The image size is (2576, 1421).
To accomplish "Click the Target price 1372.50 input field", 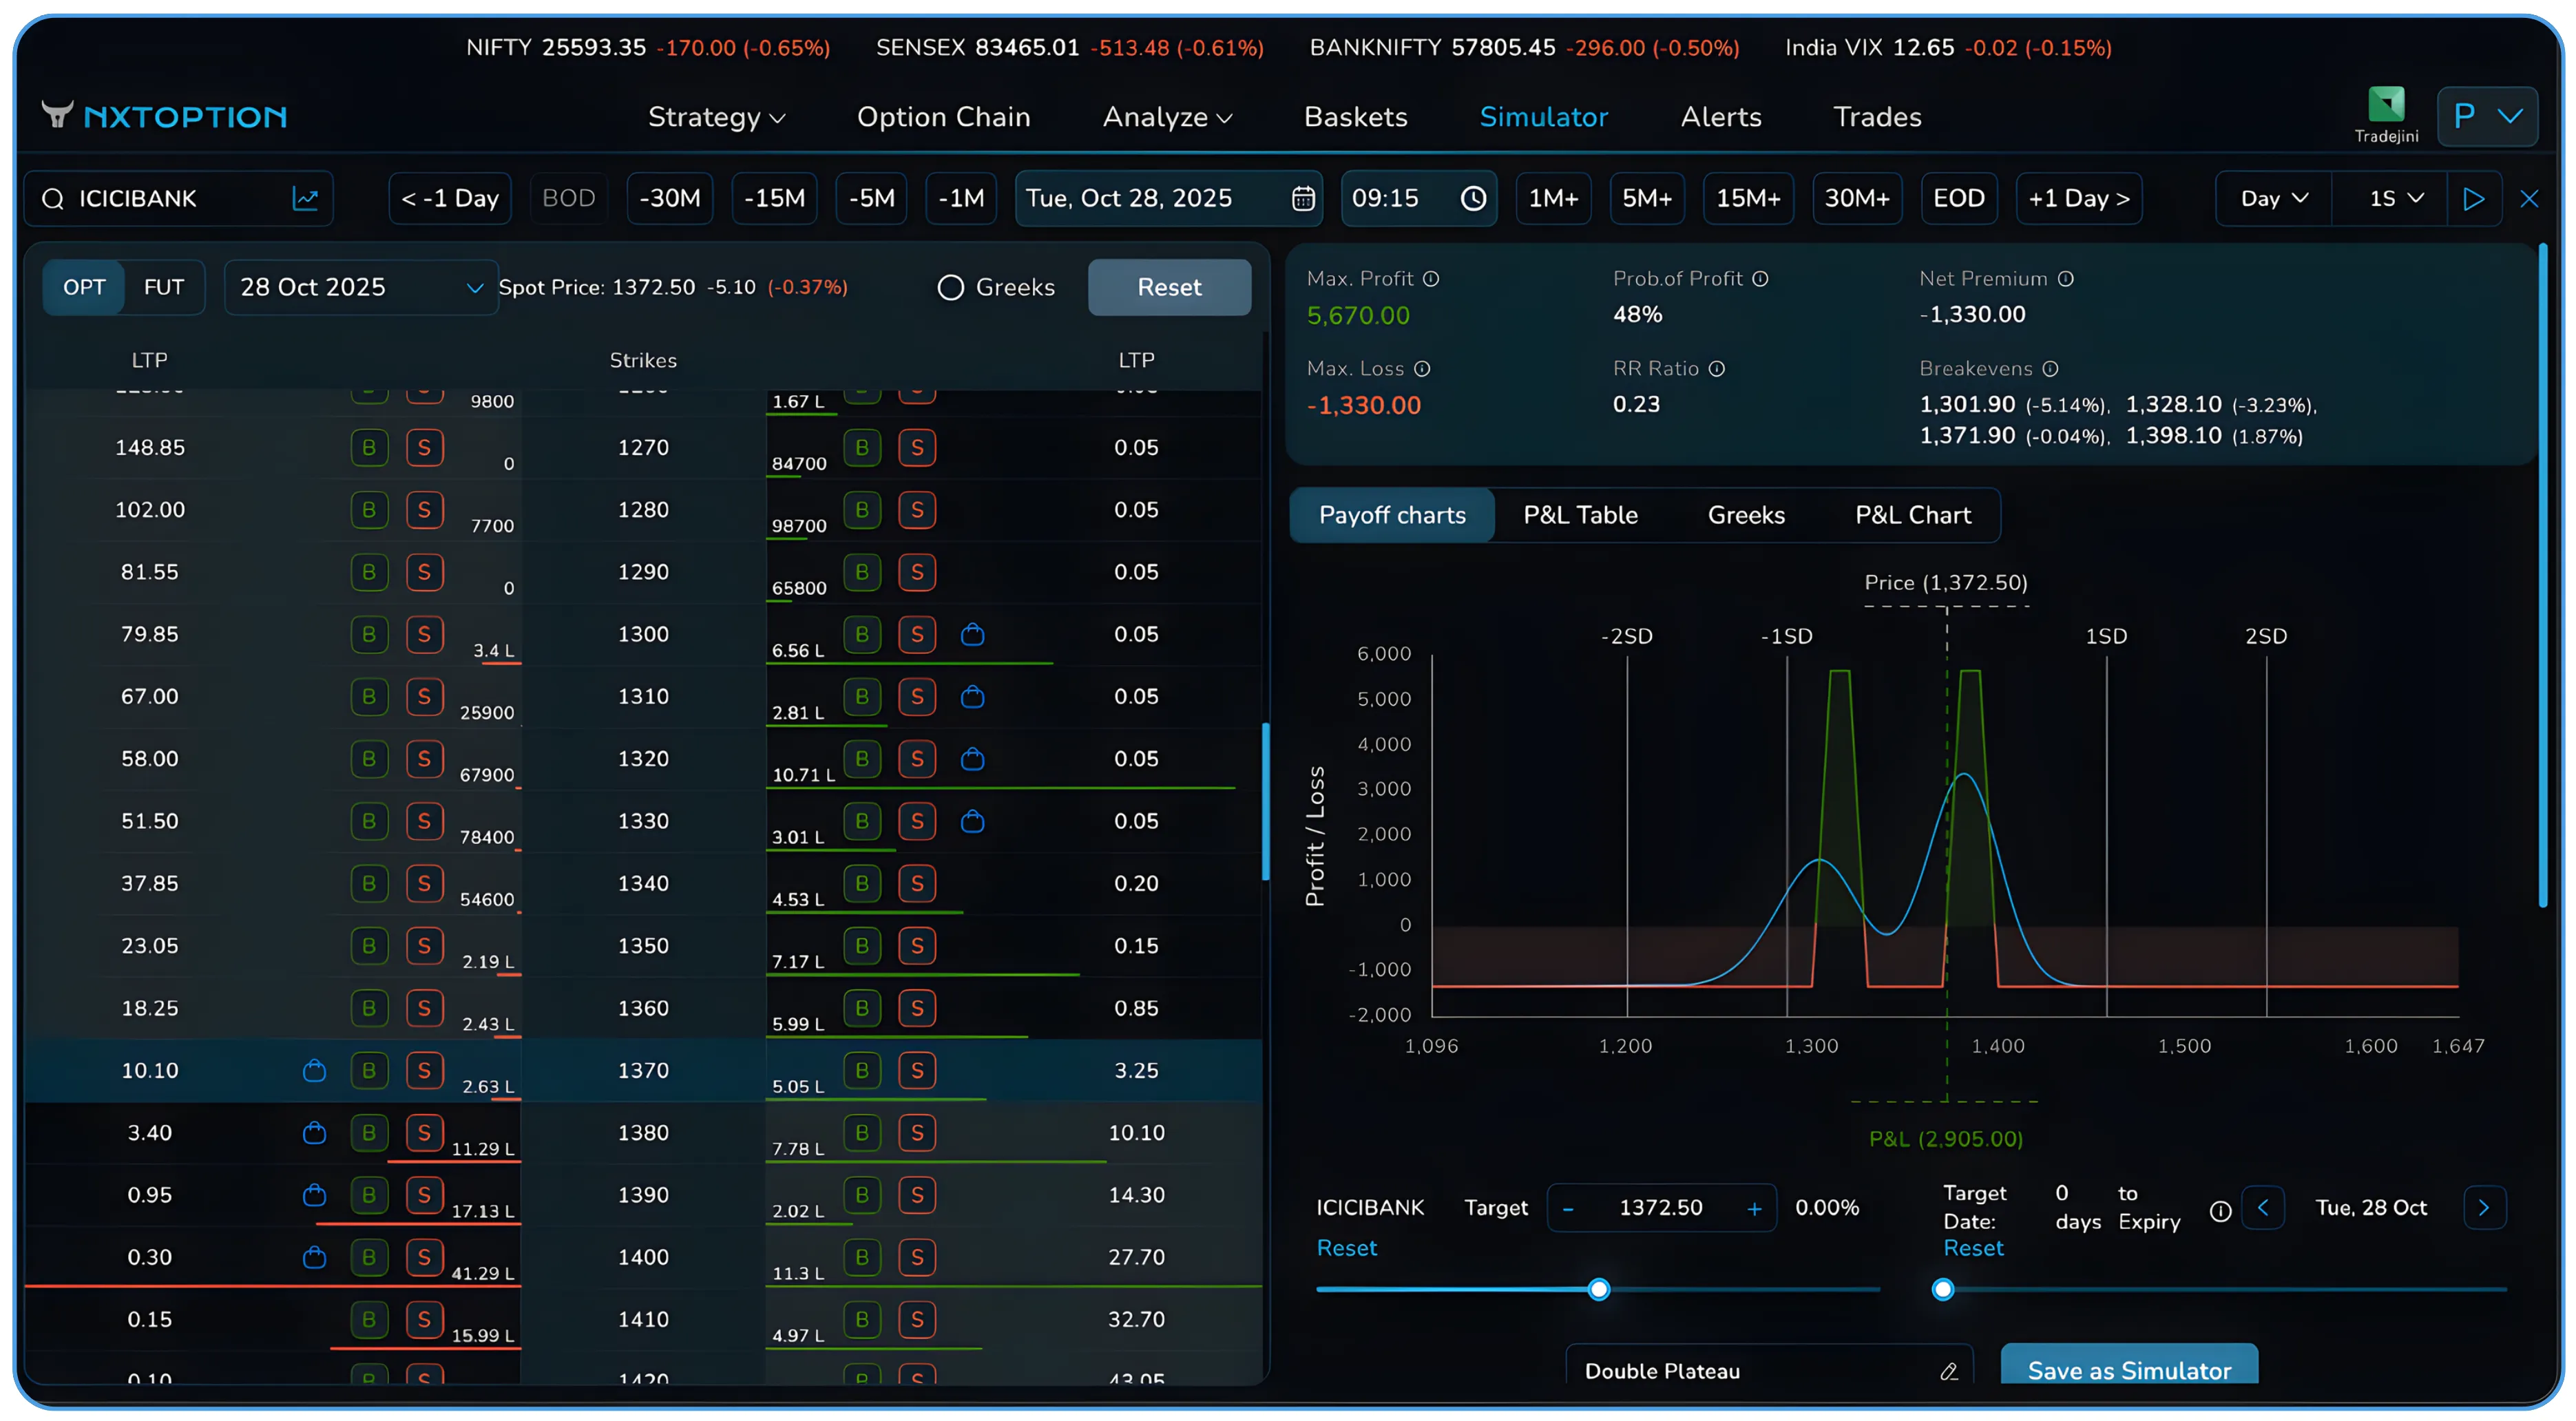I will tap(1661, 1207).
